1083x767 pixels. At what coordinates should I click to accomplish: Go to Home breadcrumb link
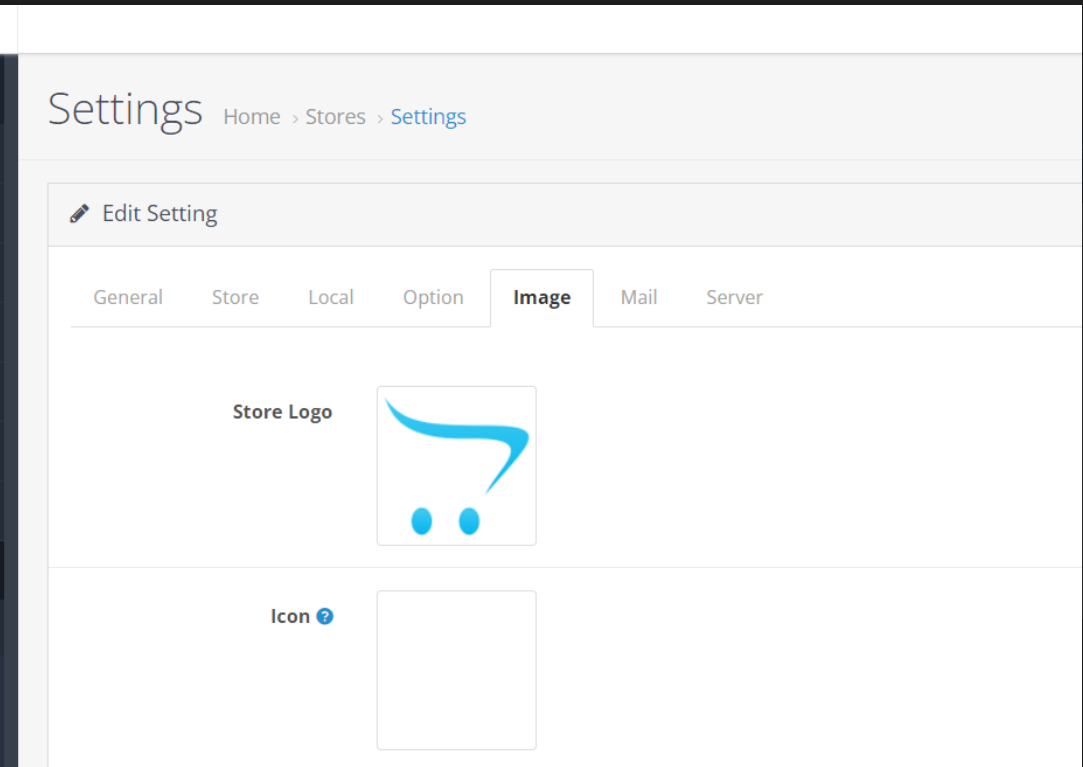point(251,117)
